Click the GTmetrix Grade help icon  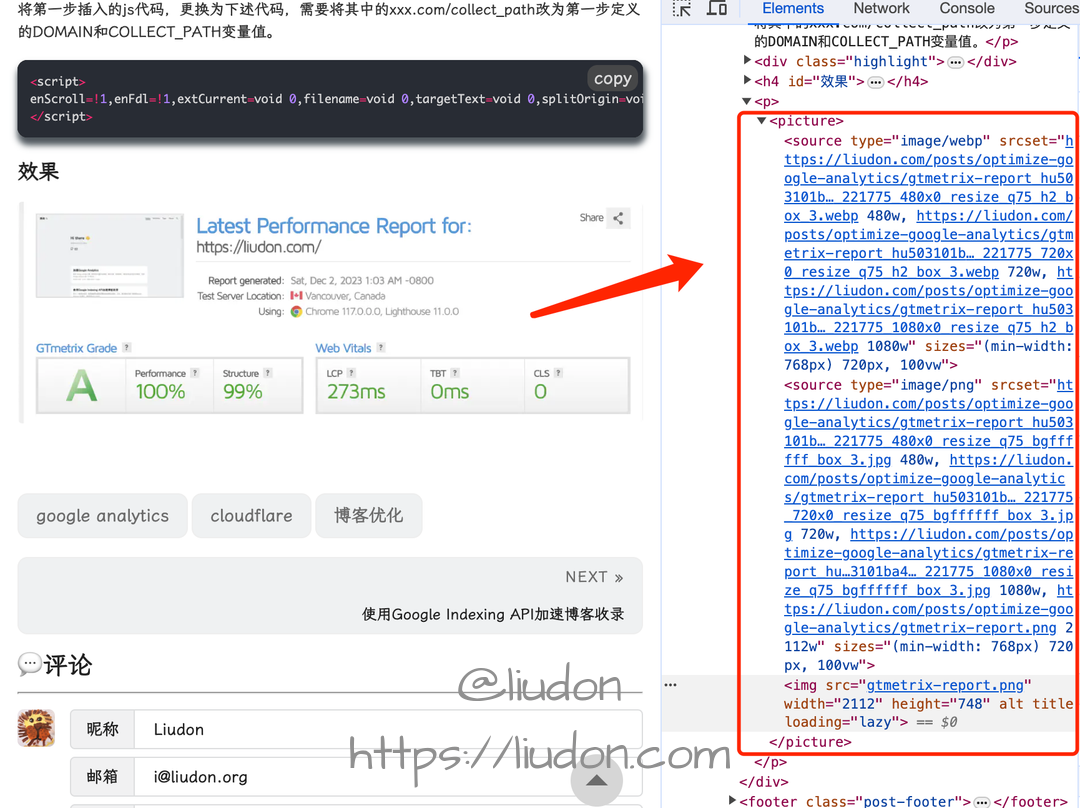(x=127, y=348)
